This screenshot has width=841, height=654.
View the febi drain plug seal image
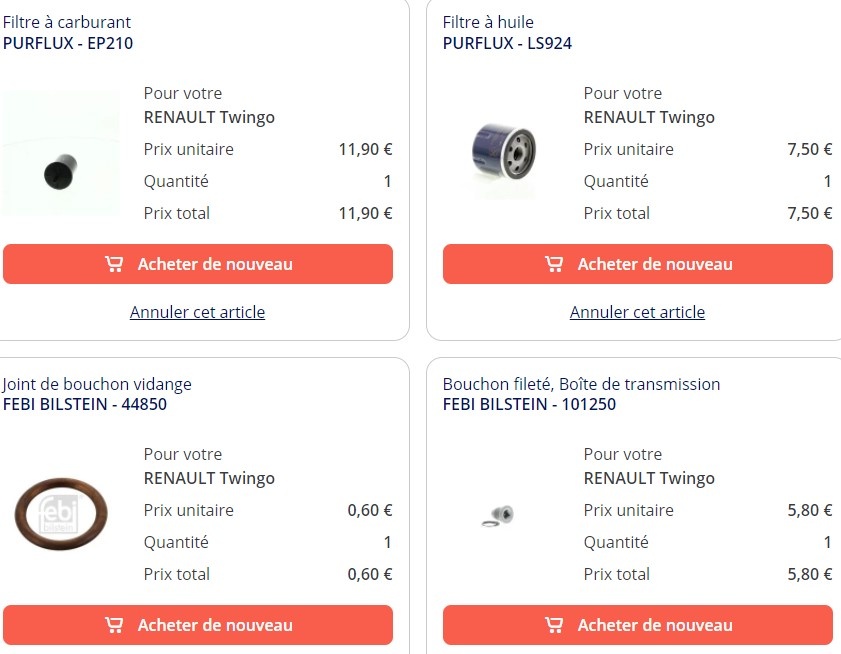click(x=60, y=514)
